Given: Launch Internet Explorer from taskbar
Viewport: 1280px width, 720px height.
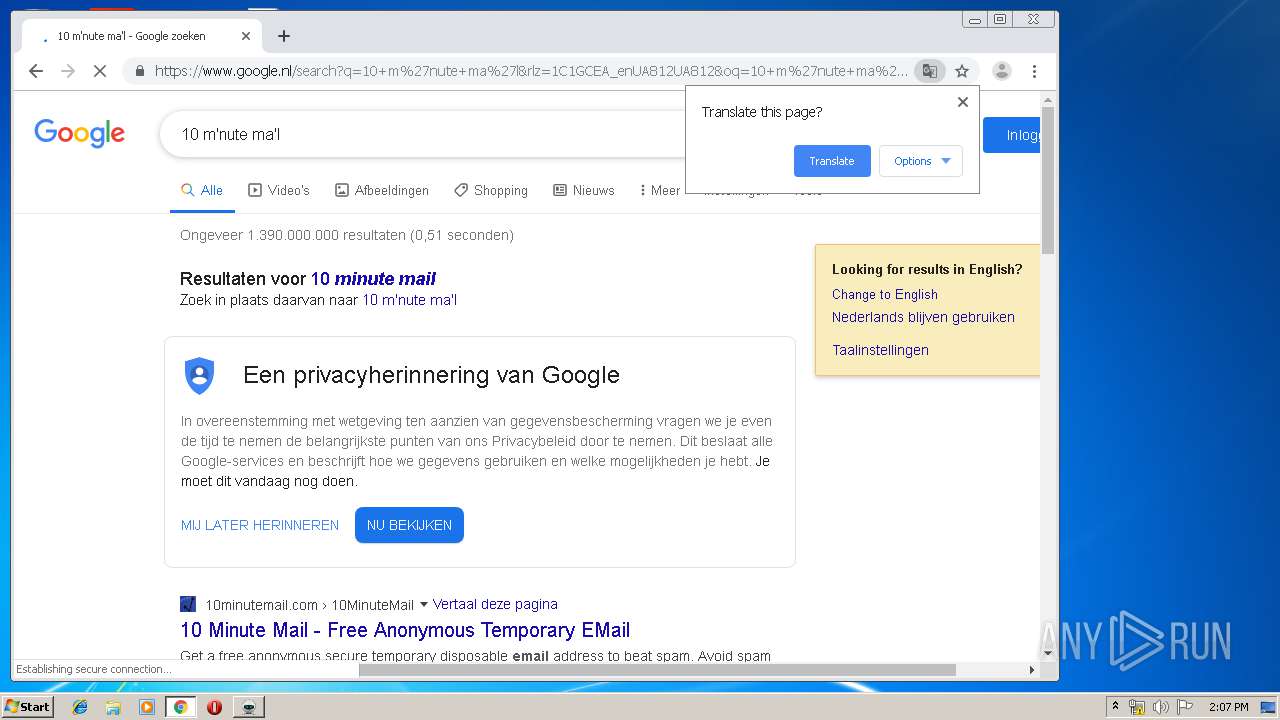Looking at the screenshot, I should tap(80, 707).
